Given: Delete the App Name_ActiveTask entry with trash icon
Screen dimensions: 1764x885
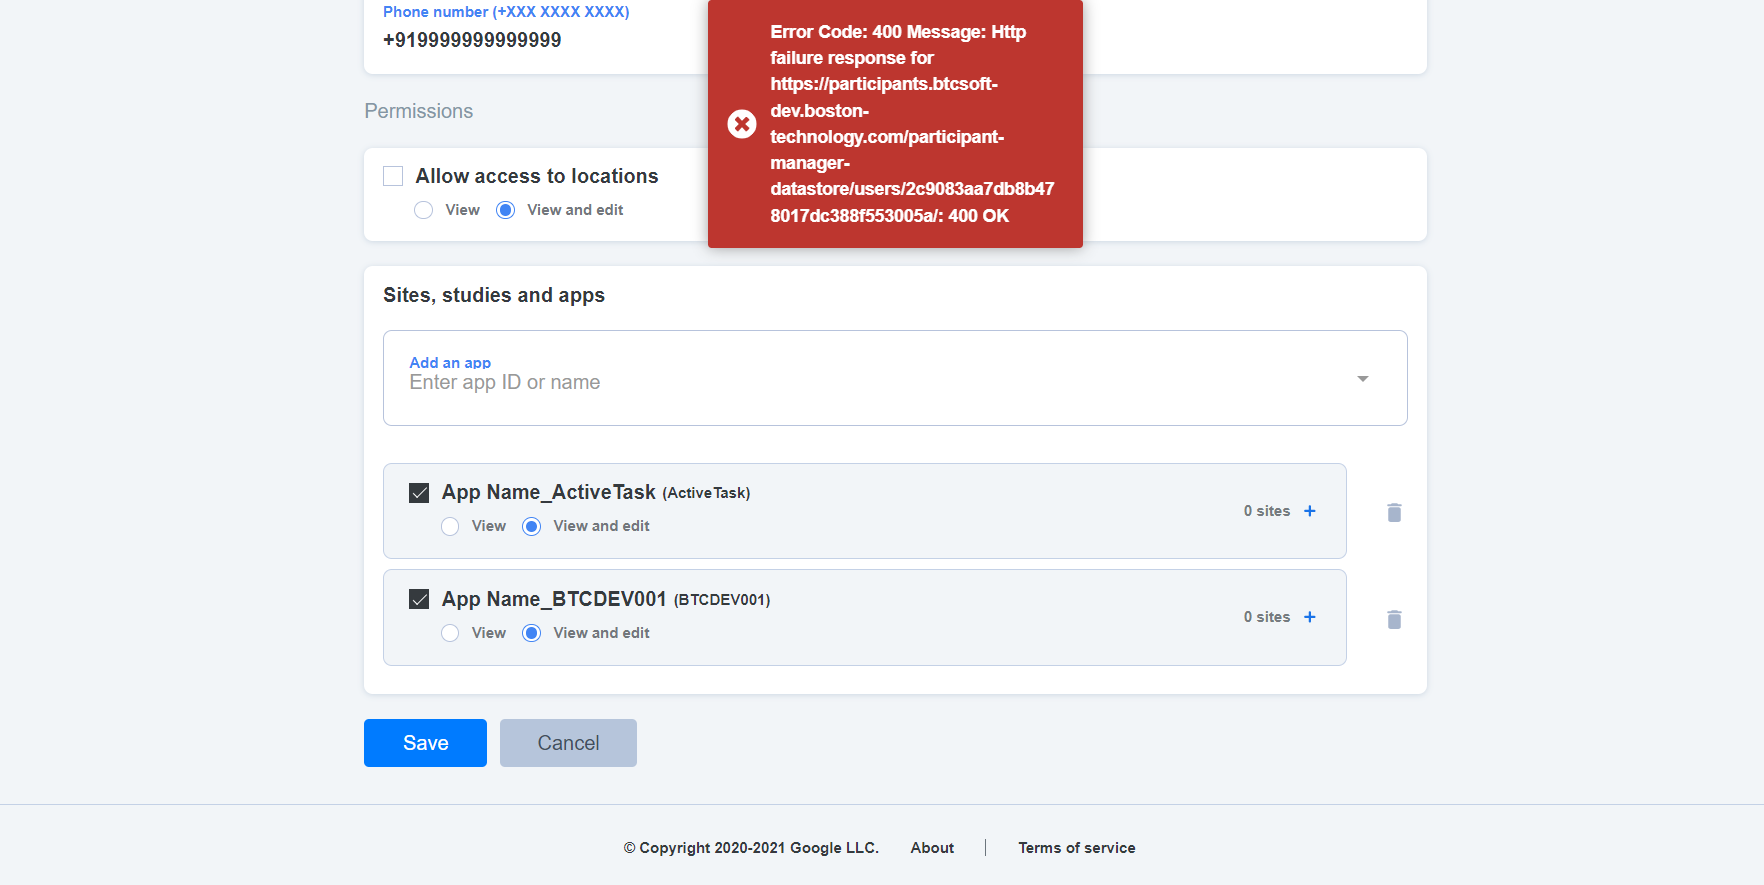Looking at the screenshot, I should coord(1394,513).
